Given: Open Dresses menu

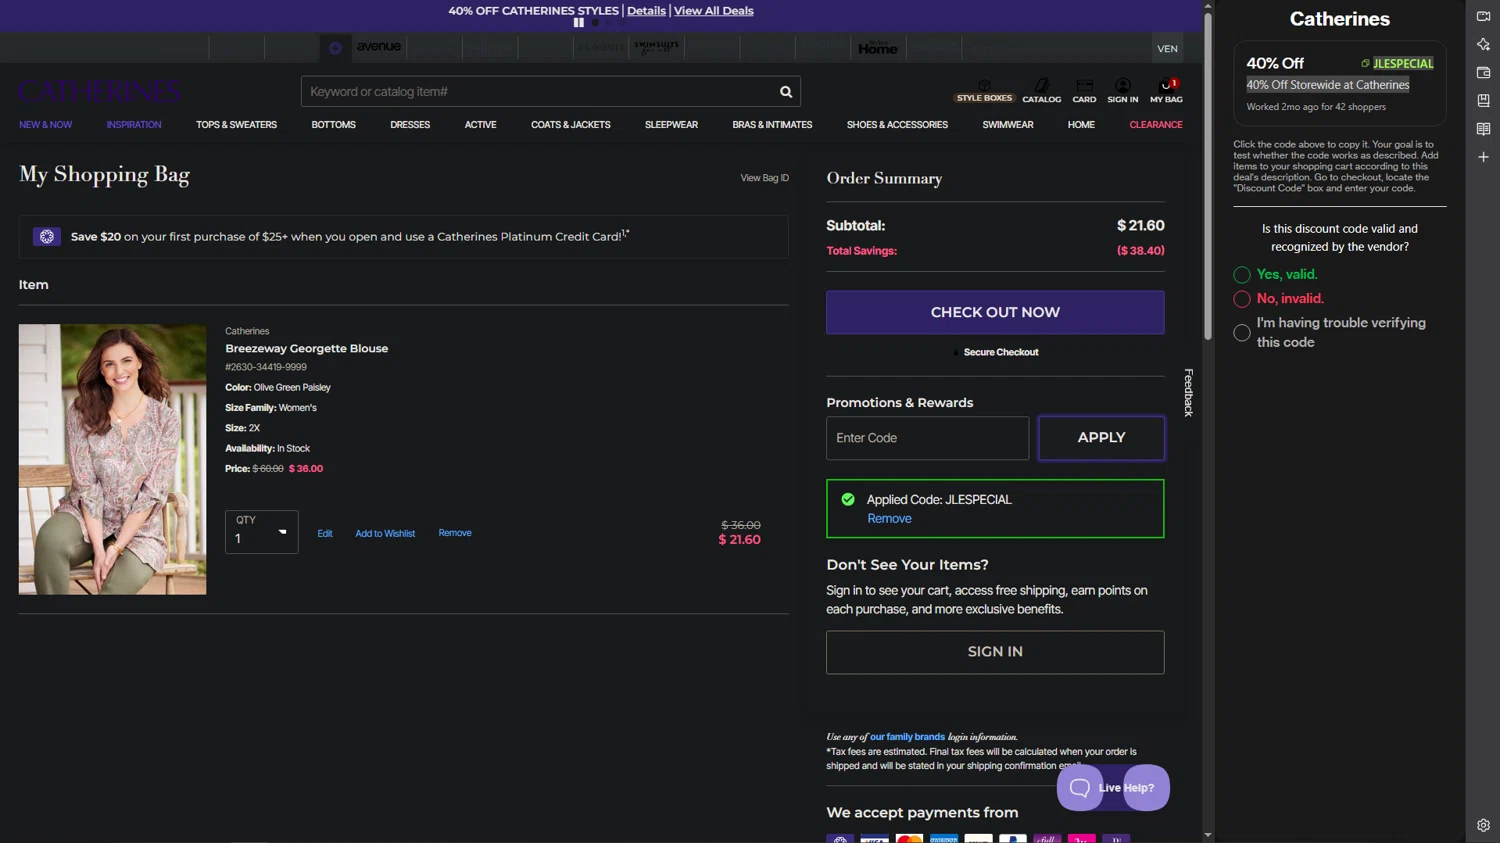Looking at the screenshot, I should point(410,125).
